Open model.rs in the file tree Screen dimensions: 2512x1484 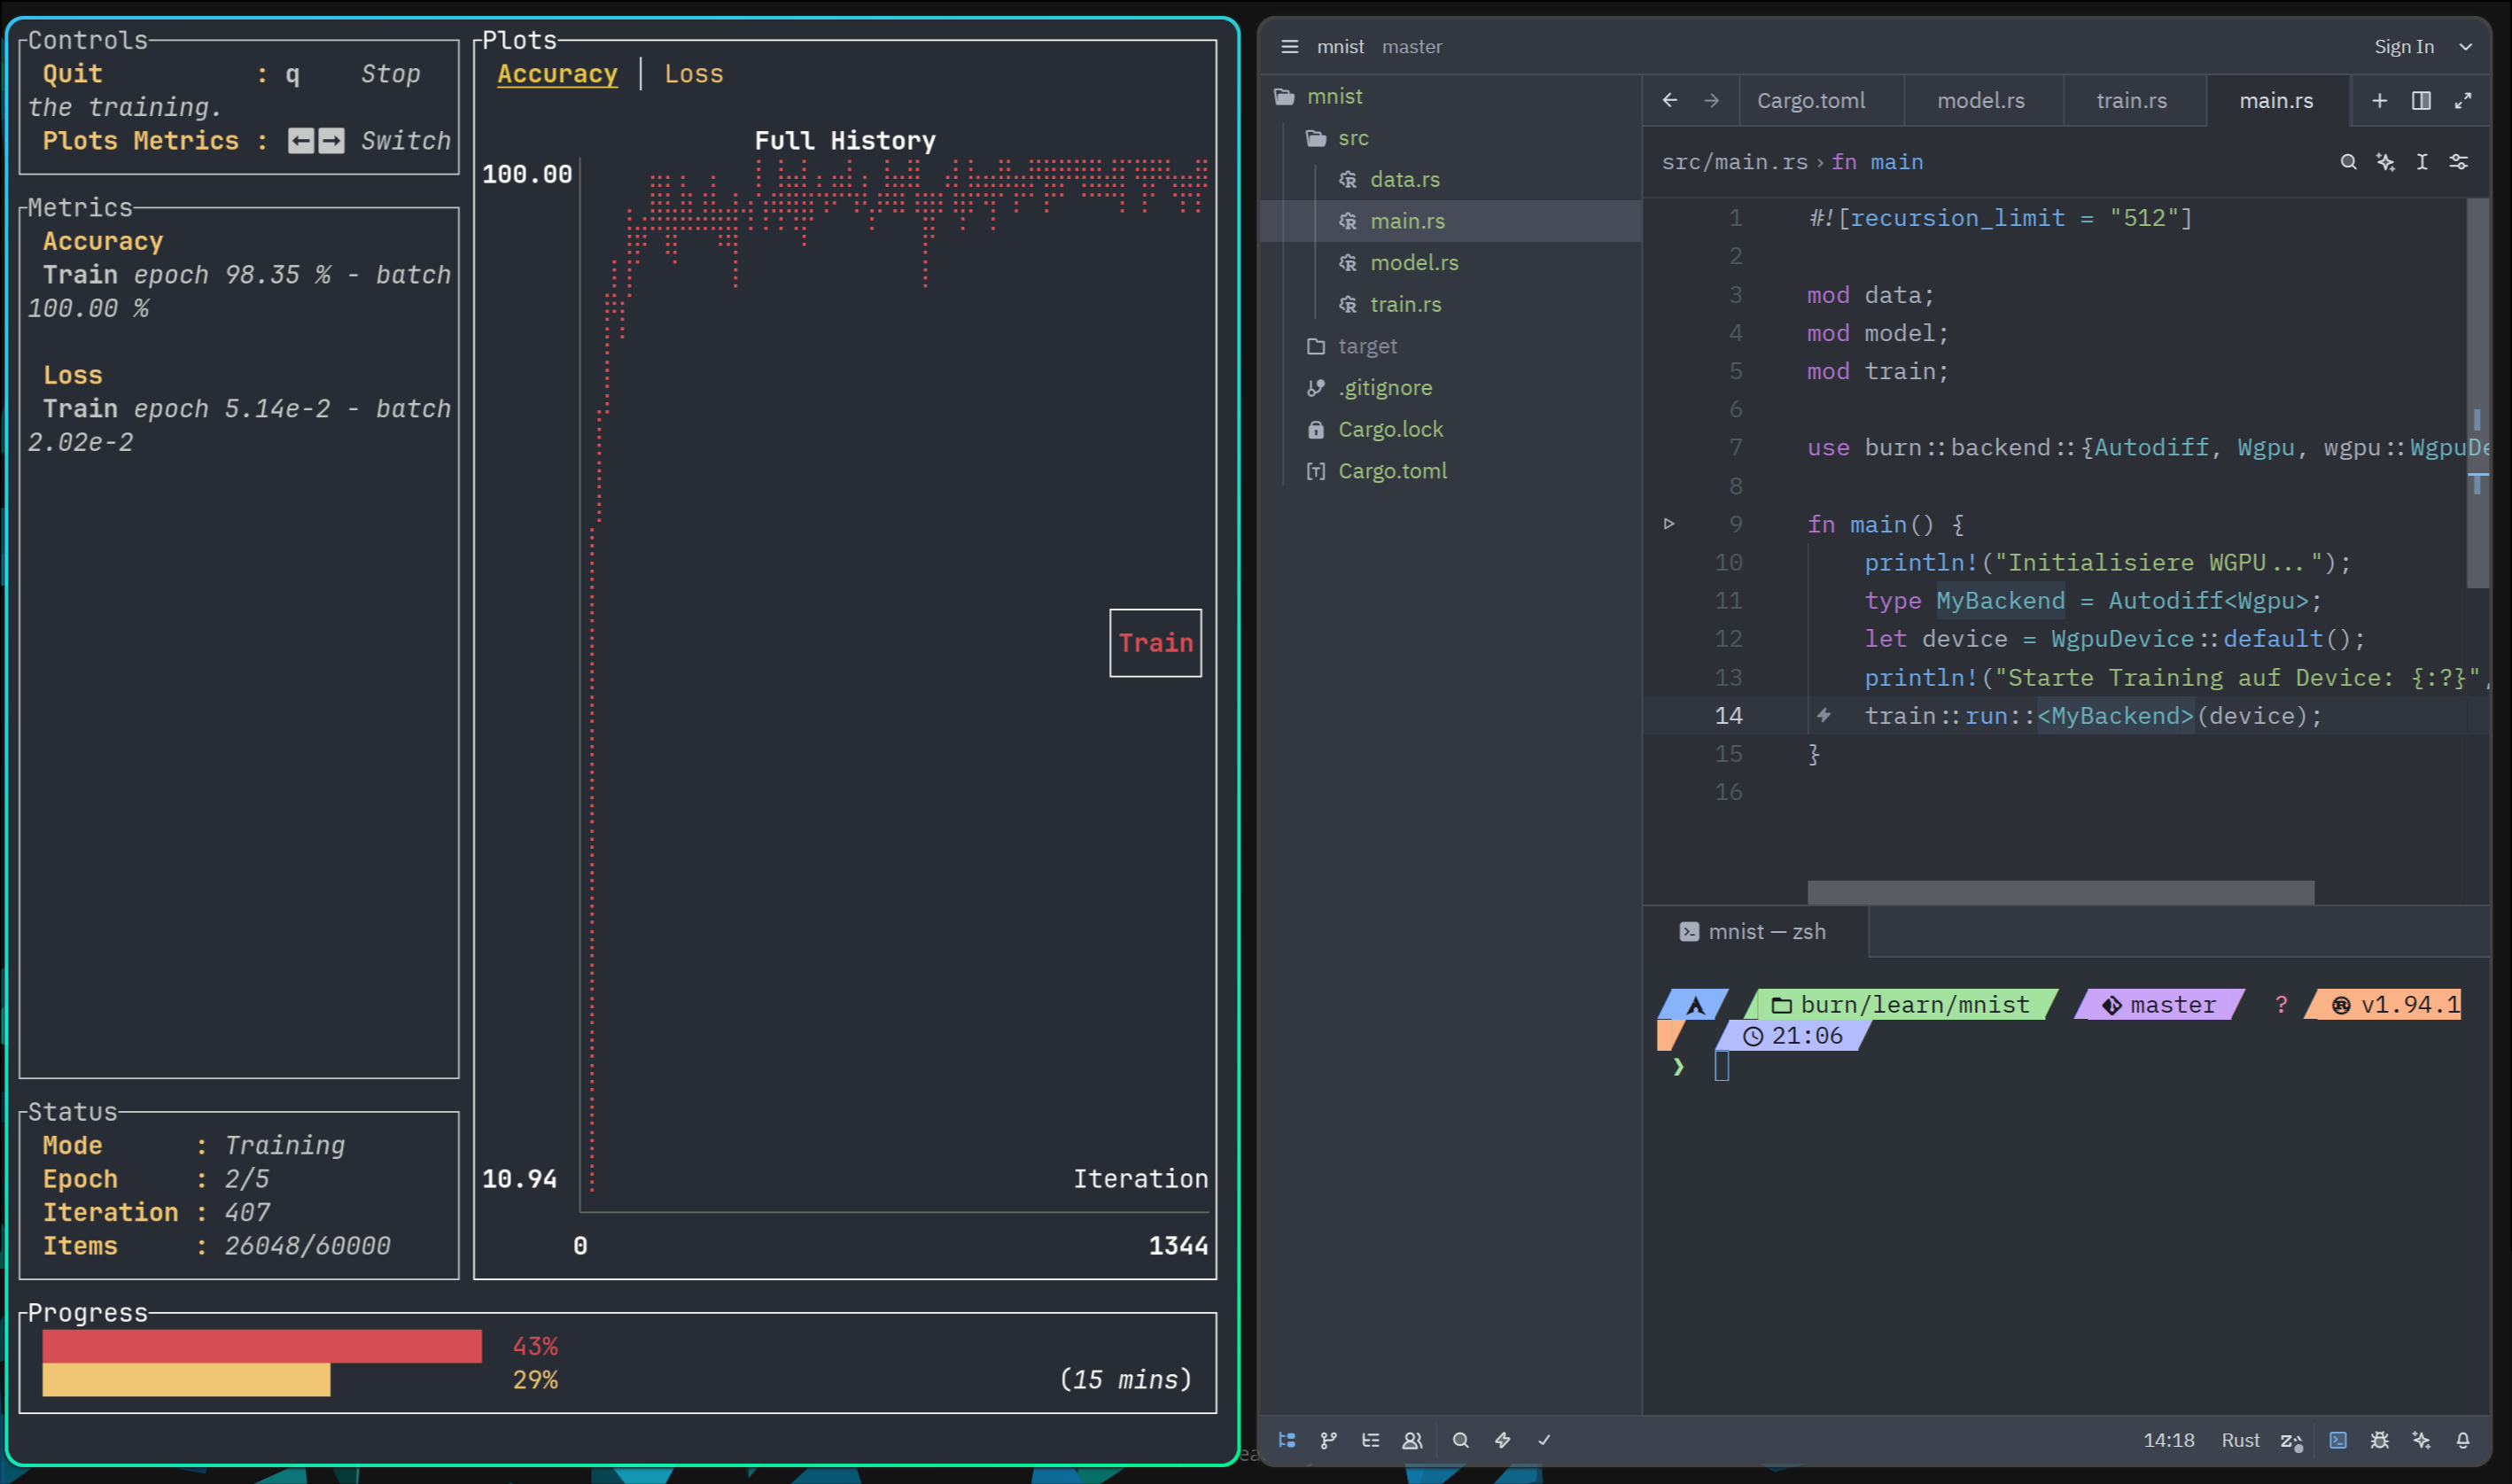click(1413, 263)
